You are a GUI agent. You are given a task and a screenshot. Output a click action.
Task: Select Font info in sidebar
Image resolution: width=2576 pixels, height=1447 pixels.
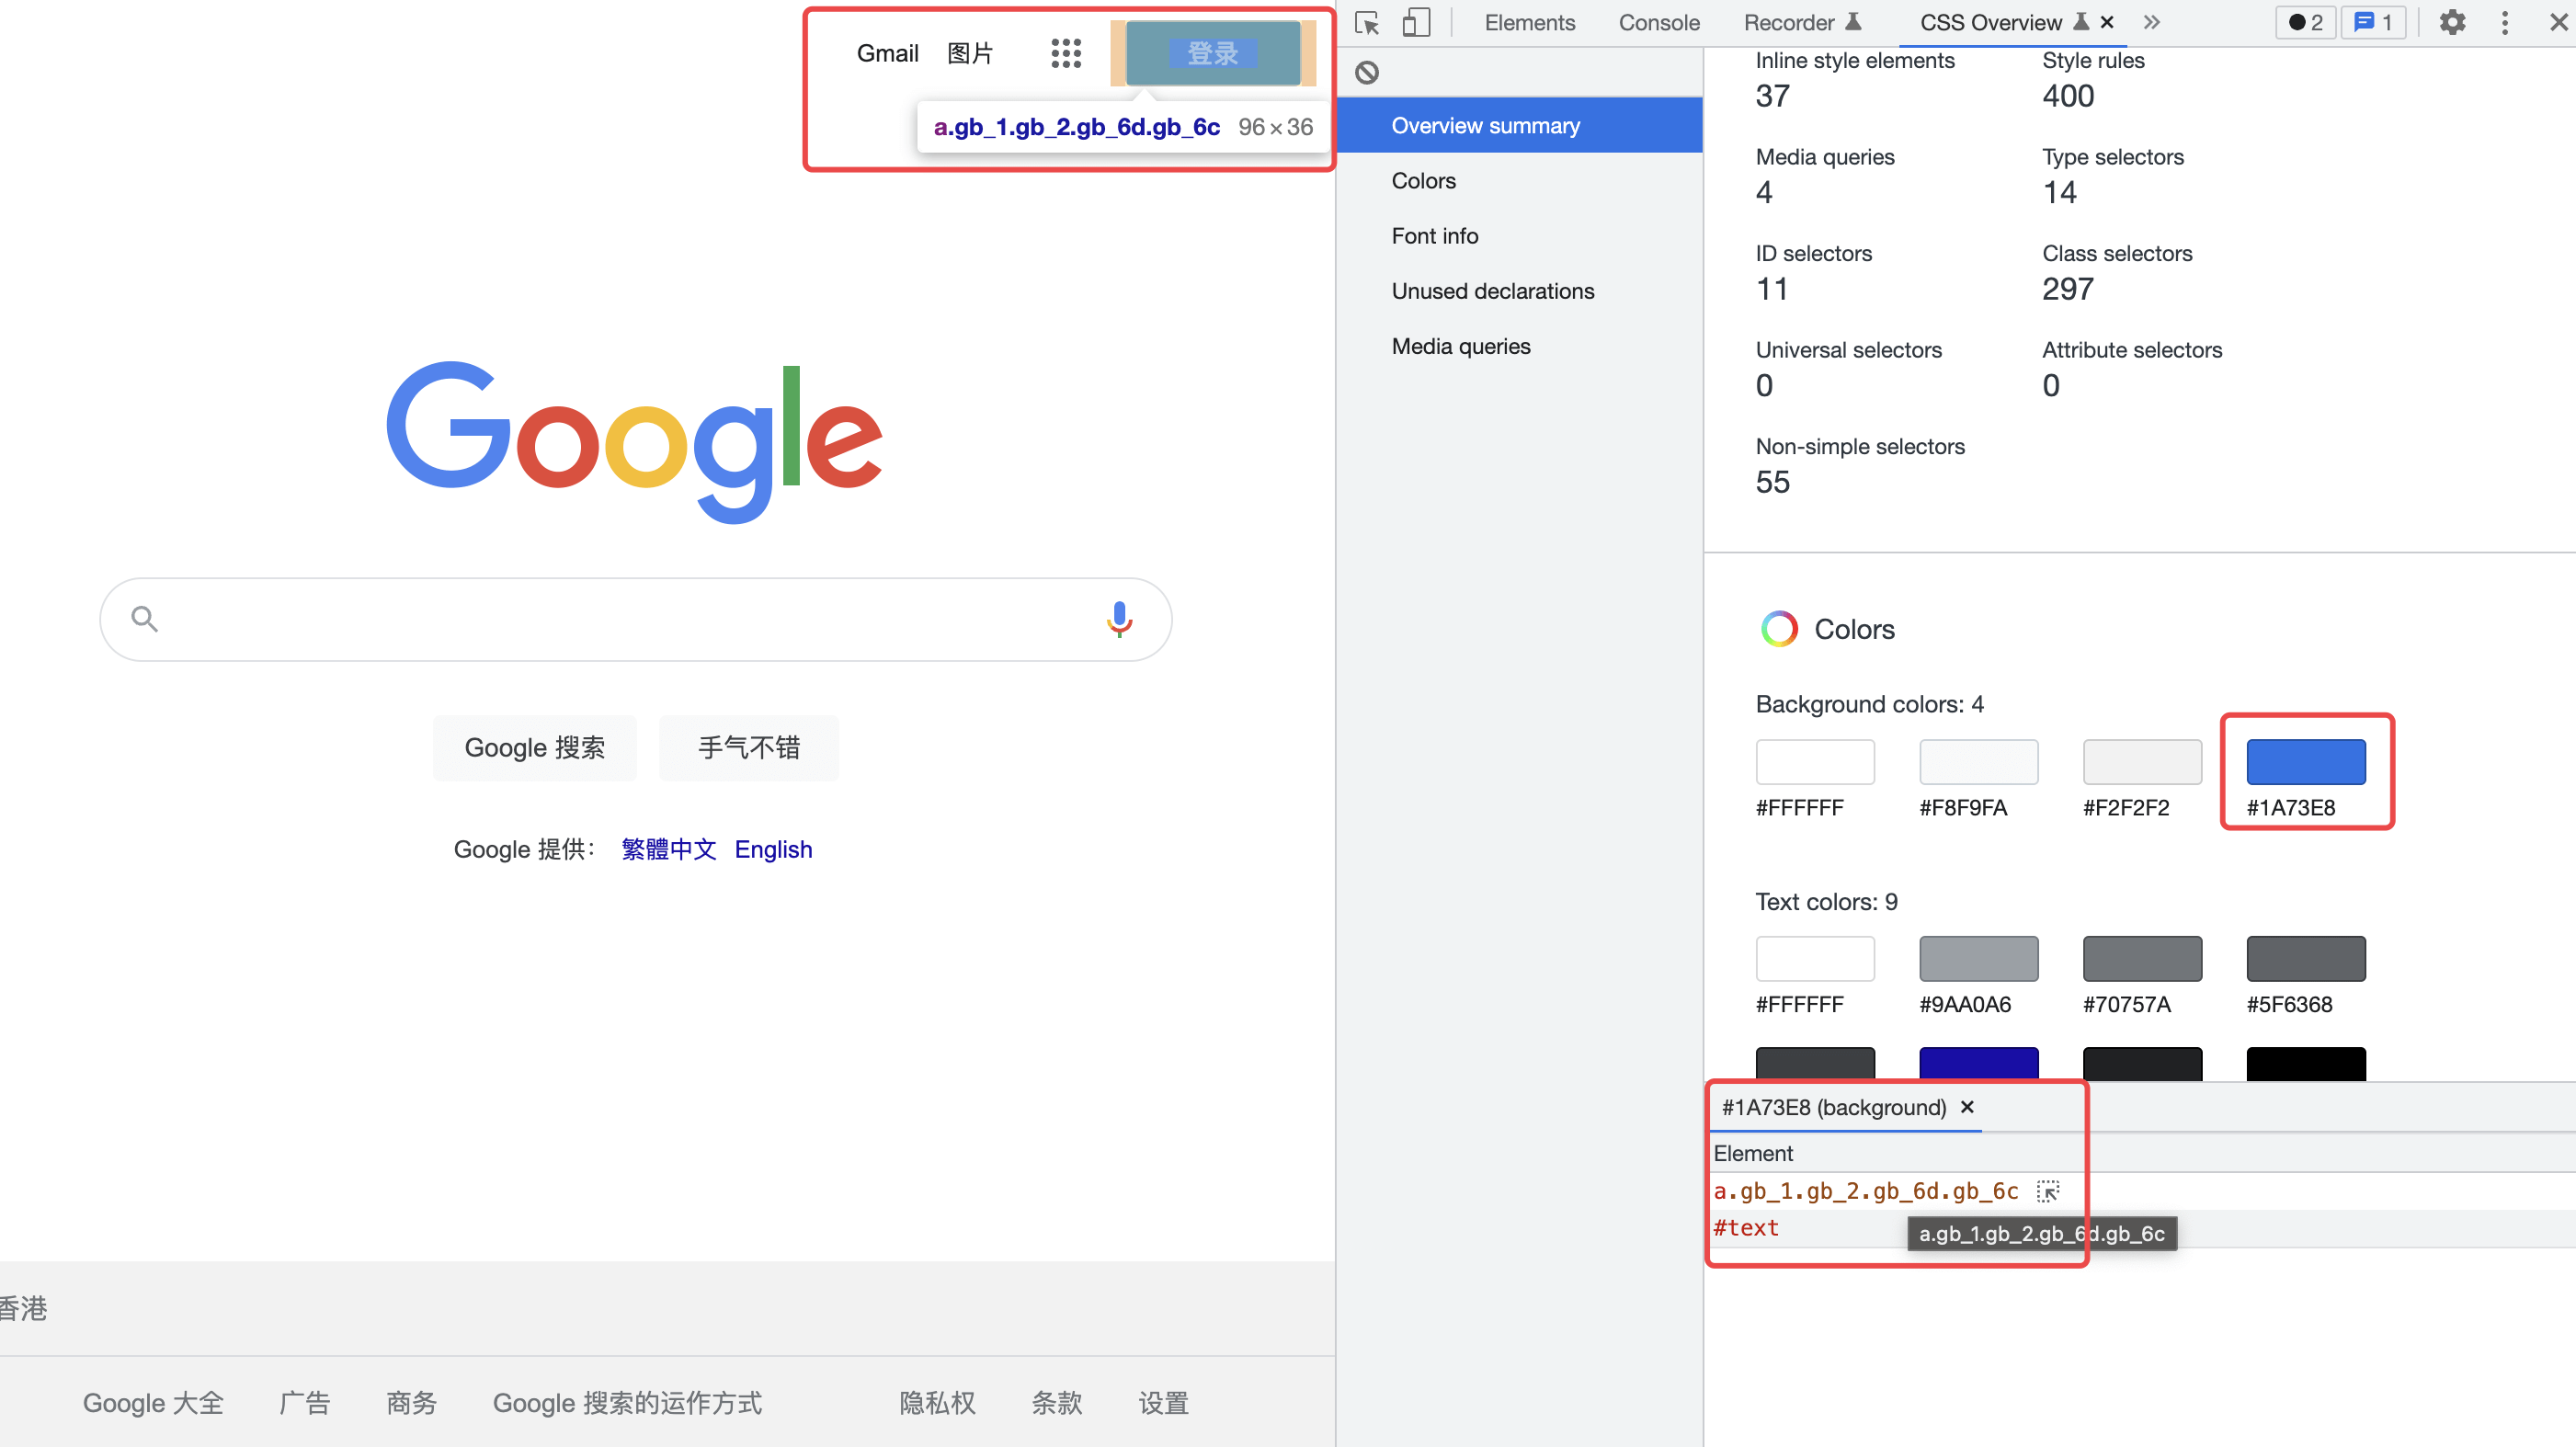coord(1434,236)
